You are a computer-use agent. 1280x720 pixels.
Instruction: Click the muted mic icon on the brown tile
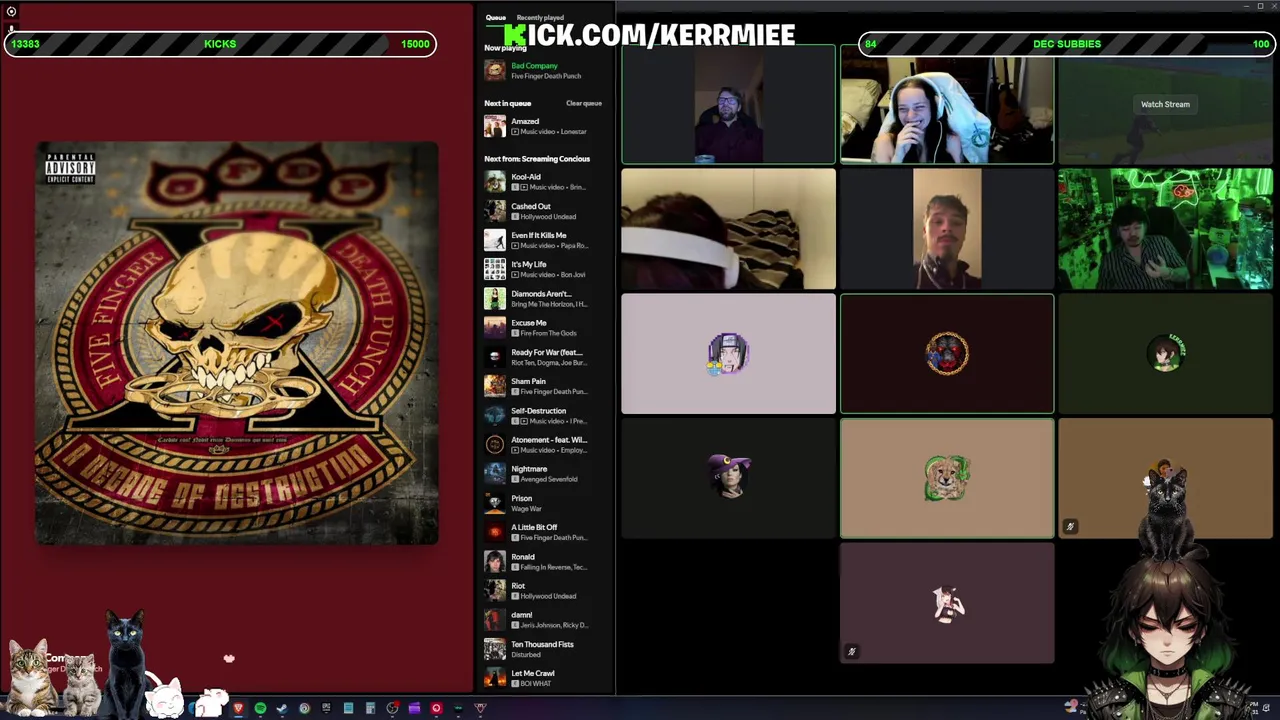coord(1070,527)
